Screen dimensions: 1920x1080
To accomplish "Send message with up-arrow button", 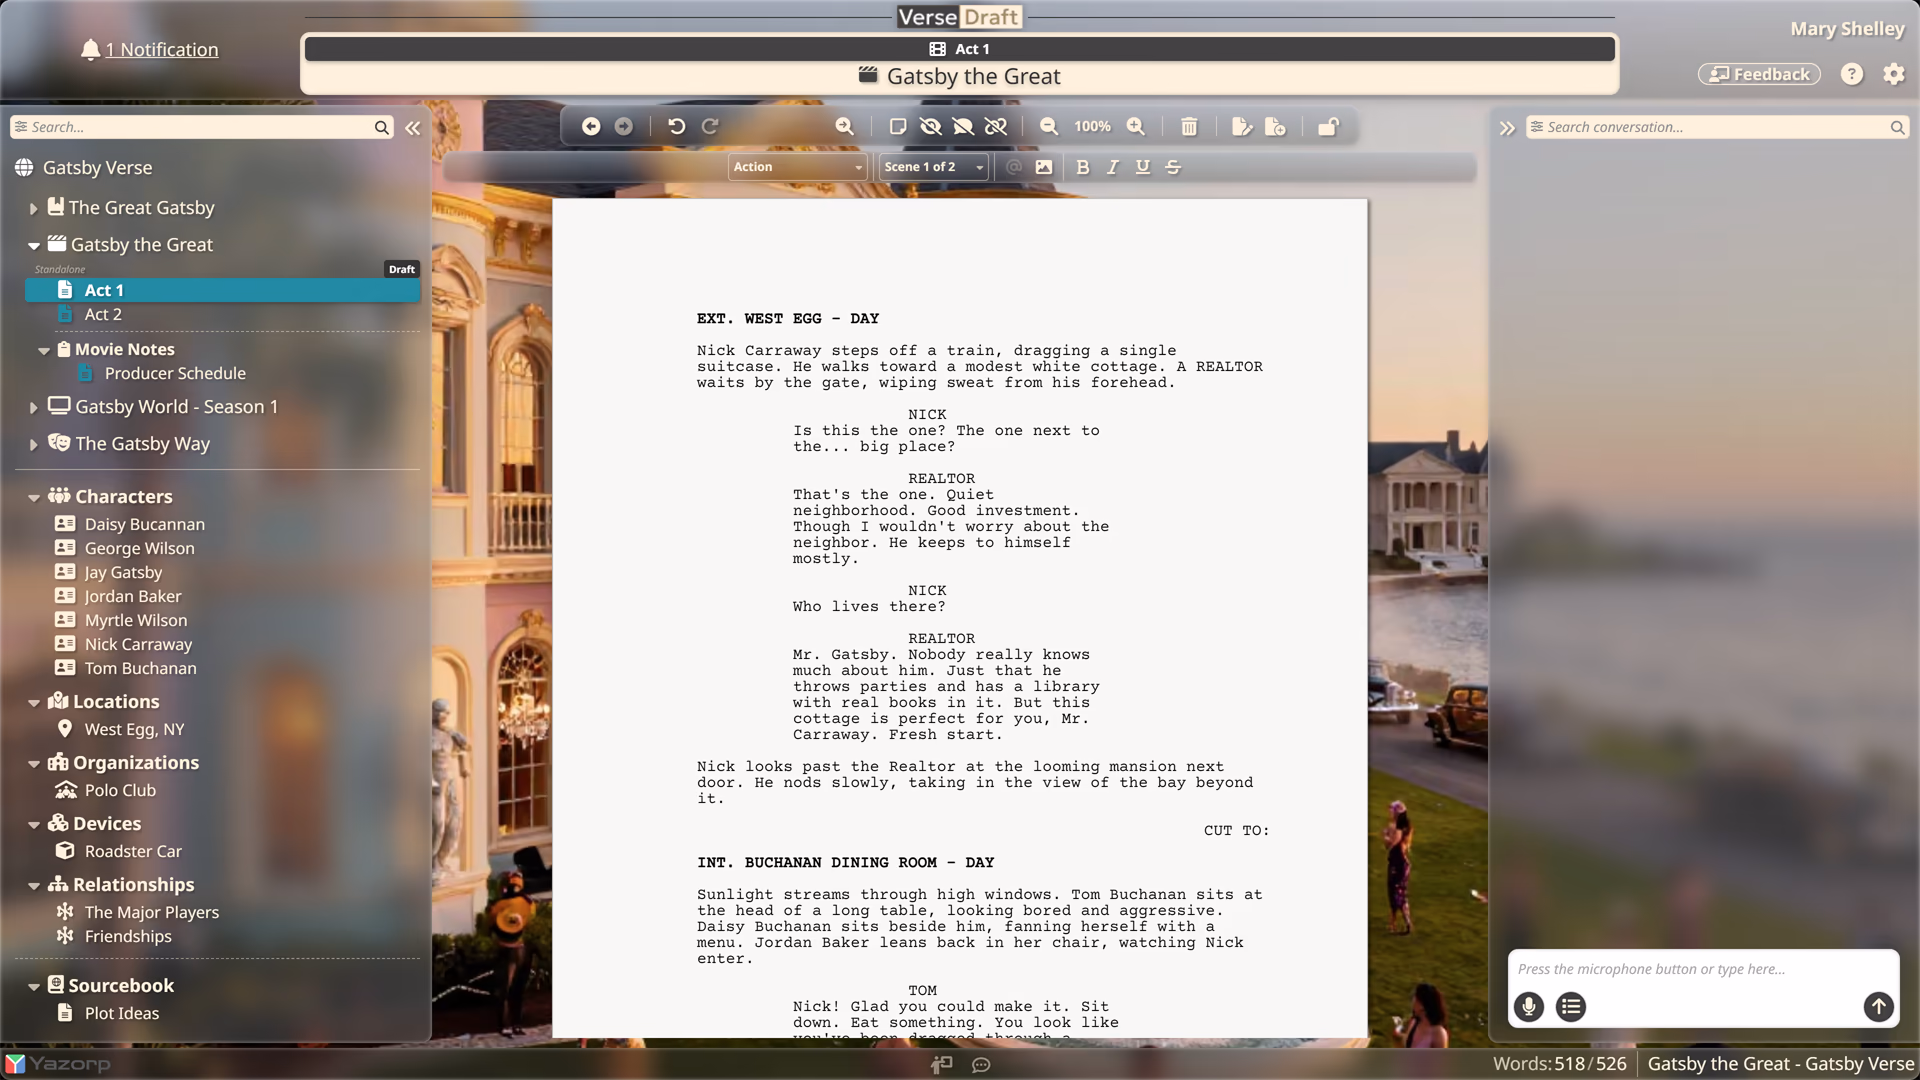I will (x=1878, y=1006).
